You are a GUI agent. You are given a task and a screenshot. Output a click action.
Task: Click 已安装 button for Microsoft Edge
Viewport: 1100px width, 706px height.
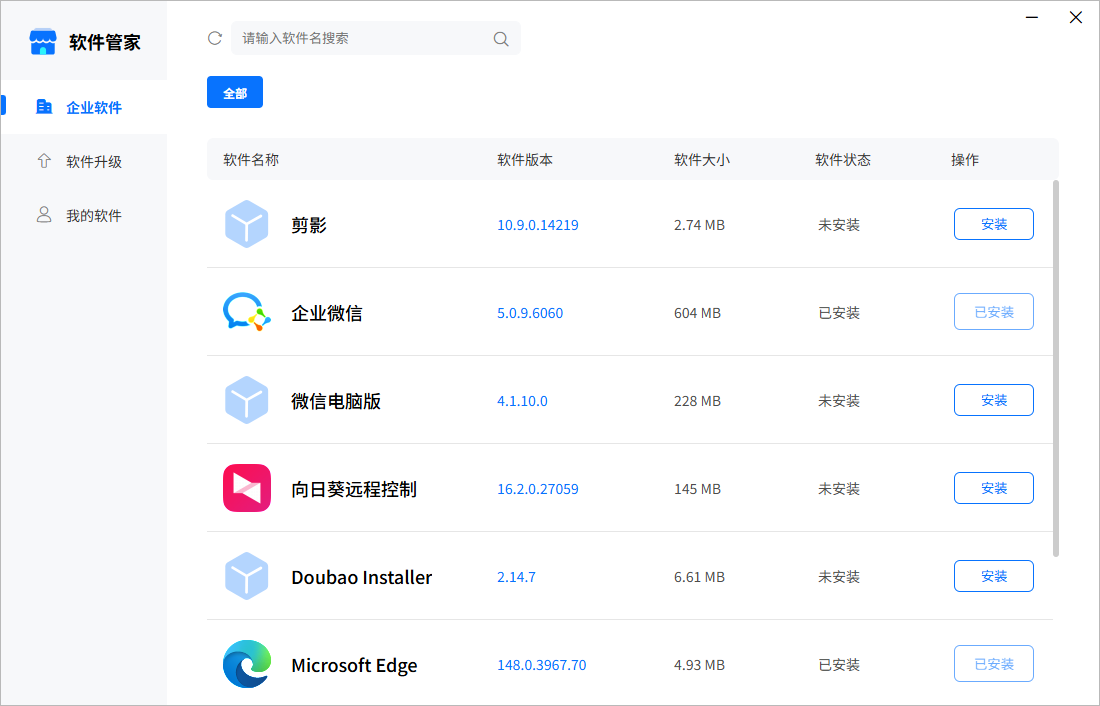[993, 664]
